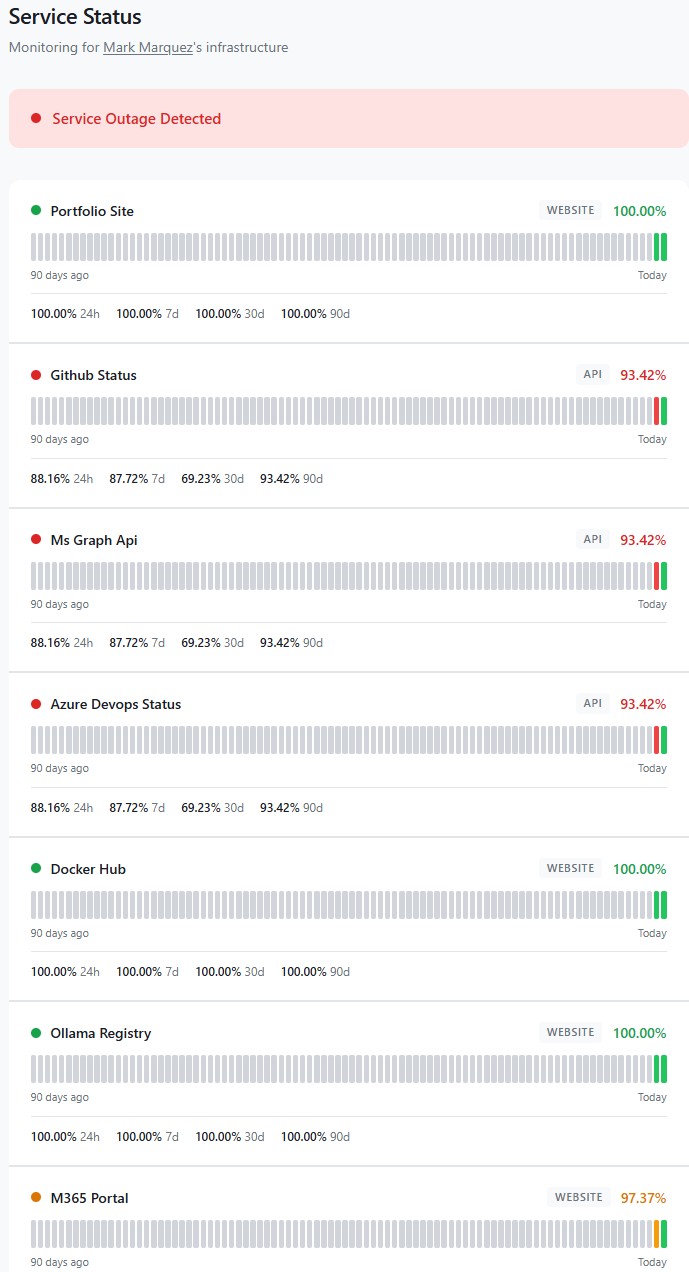The height and width of the screenshot is (1272, 689).
Task: Click the 93.42% uptime value for Ms Graph Api
Action: pos(642,540)
